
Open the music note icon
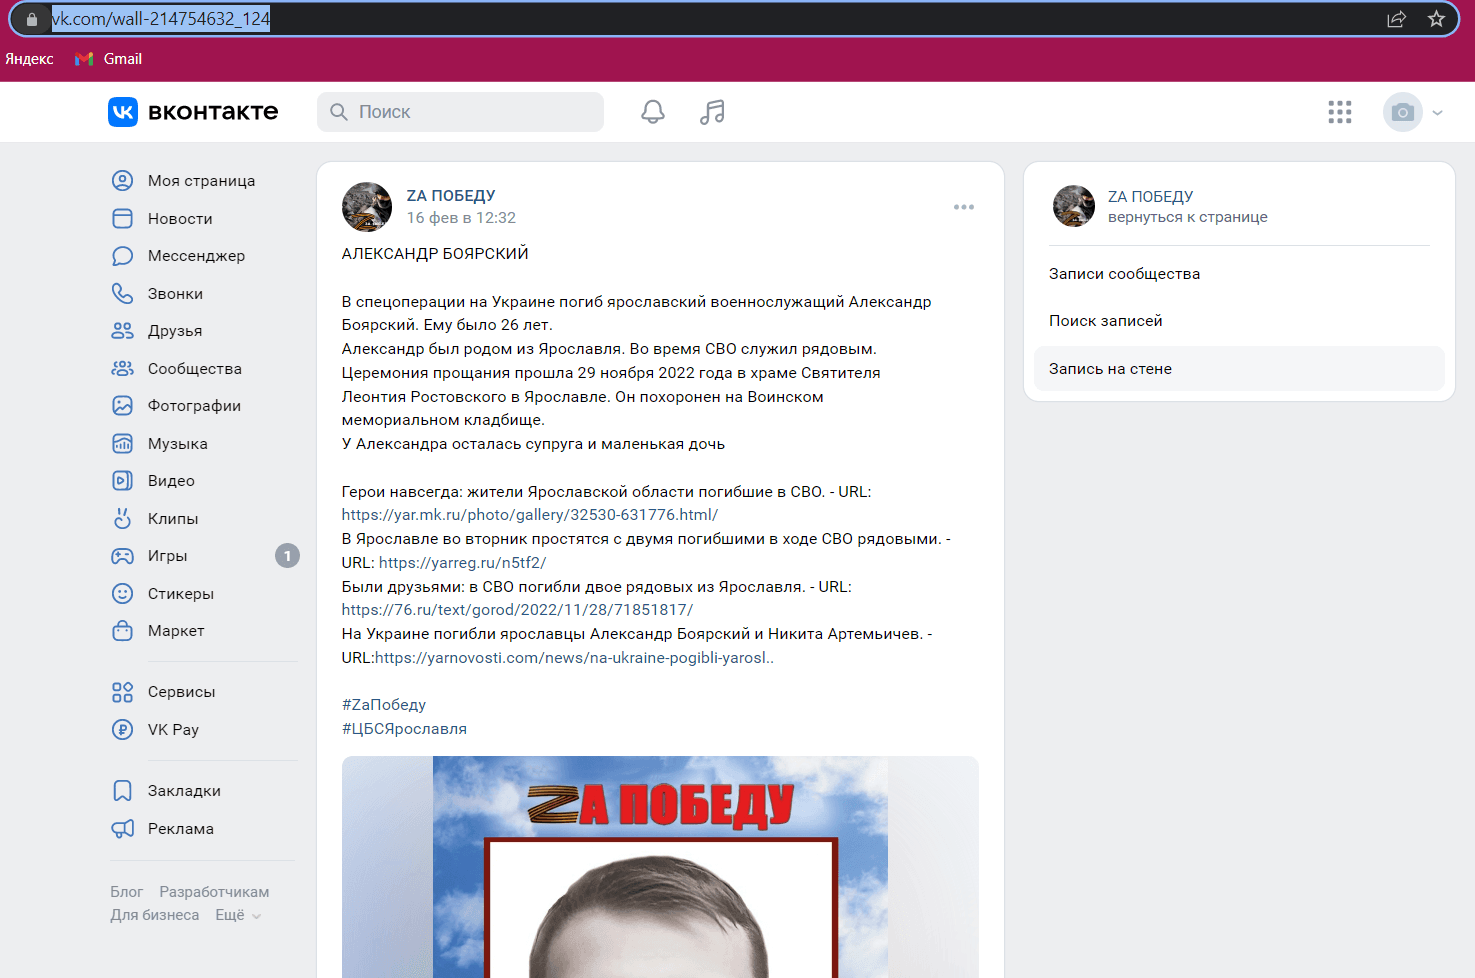tap(712, 112)
